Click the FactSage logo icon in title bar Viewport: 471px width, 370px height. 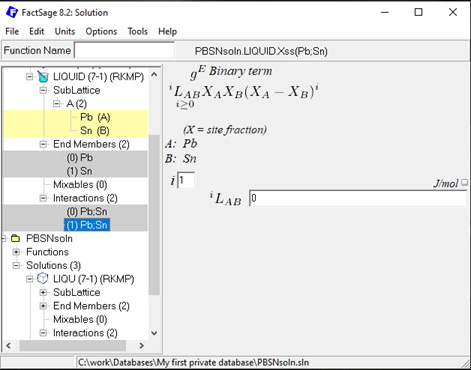12,12
